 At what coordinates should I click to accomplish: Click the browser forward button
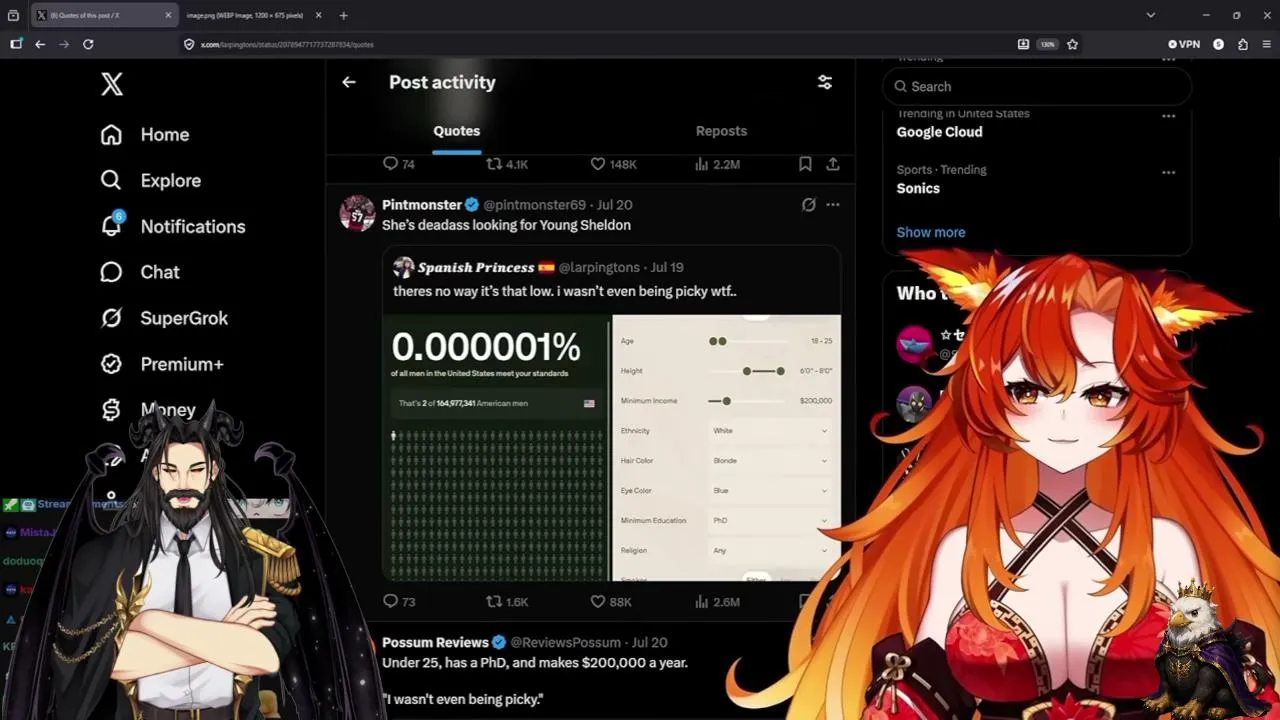pyautogui.click(x=64, y=44)
